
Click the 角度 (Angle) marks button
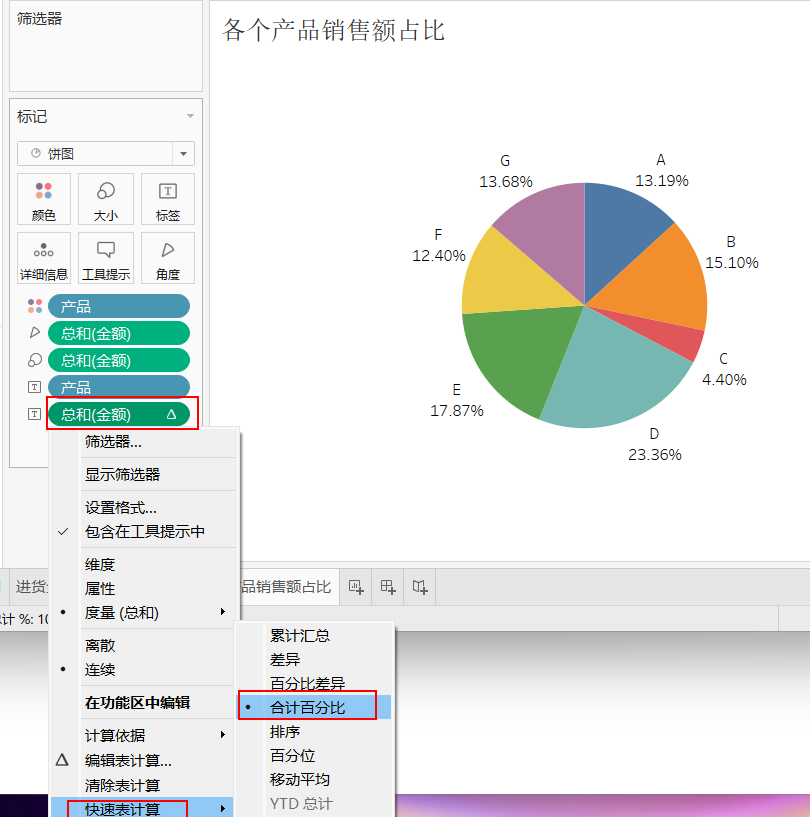[167, 258]
